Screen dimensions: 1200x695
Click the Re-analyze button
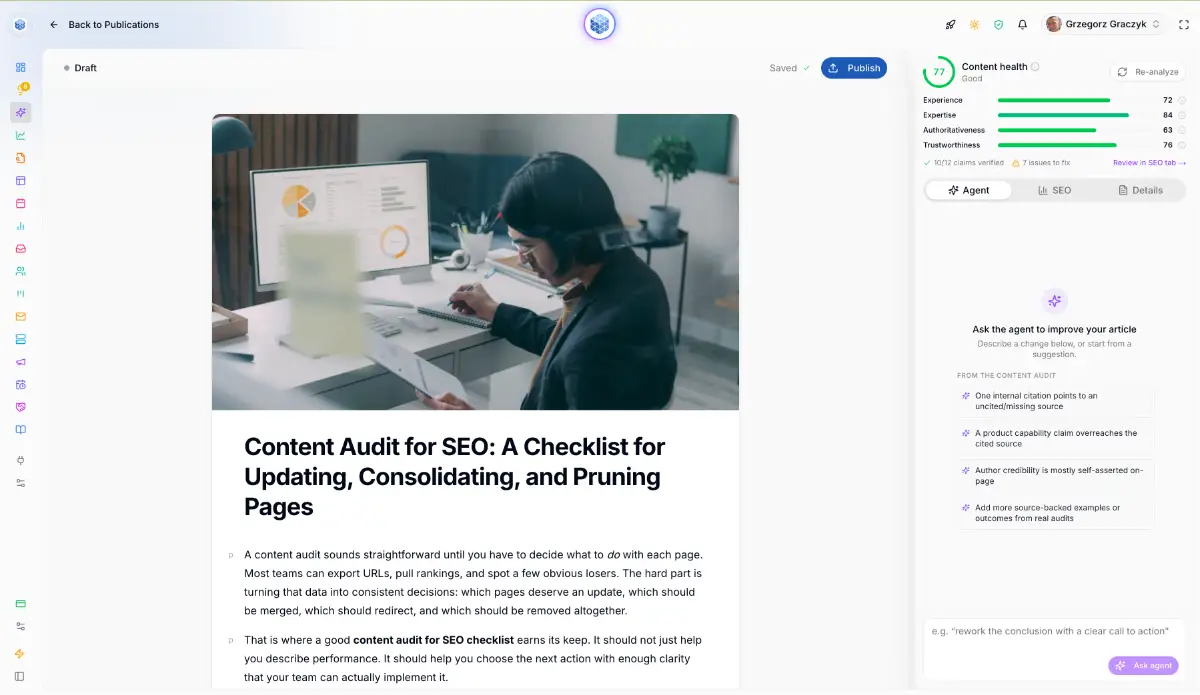point(1148,72)
